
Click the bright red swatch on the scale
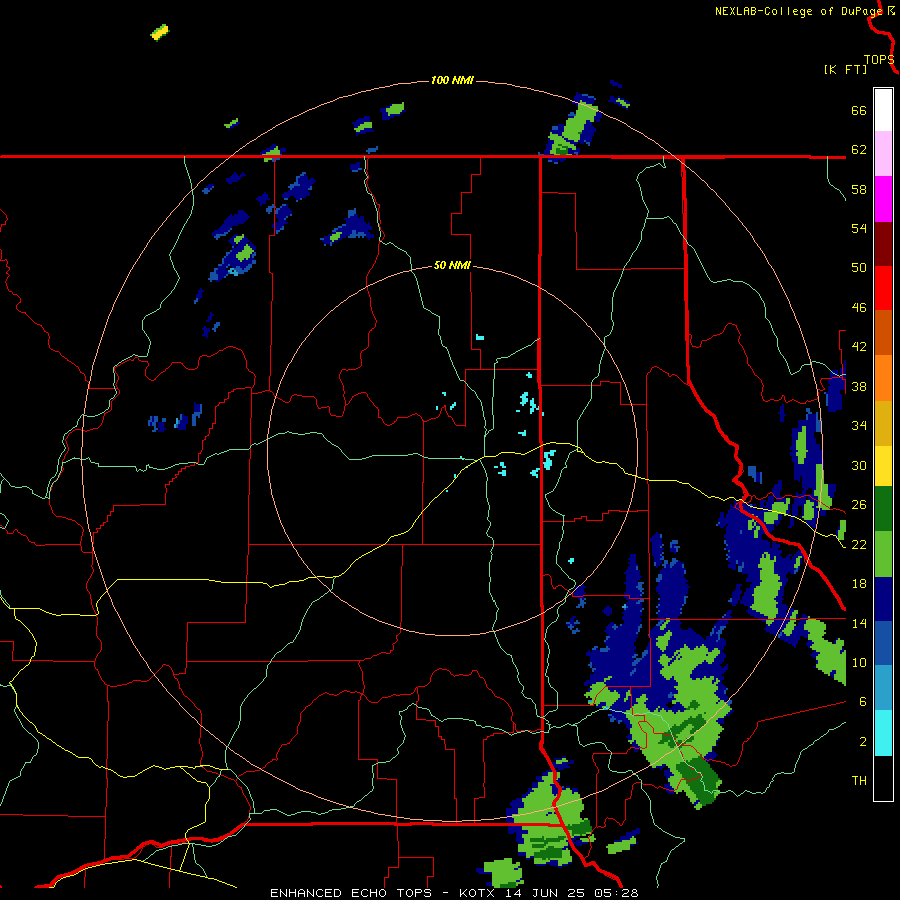click(x=883, y=288)
